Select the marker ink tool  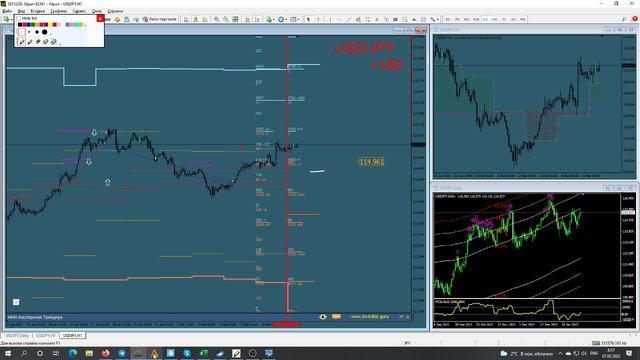pos(30,42)
